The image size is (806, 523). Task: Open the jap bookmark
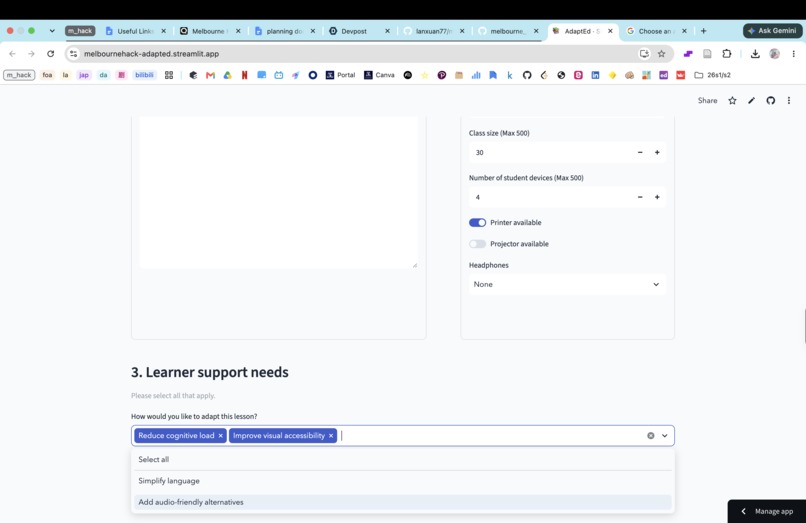[x=84, y=75]
